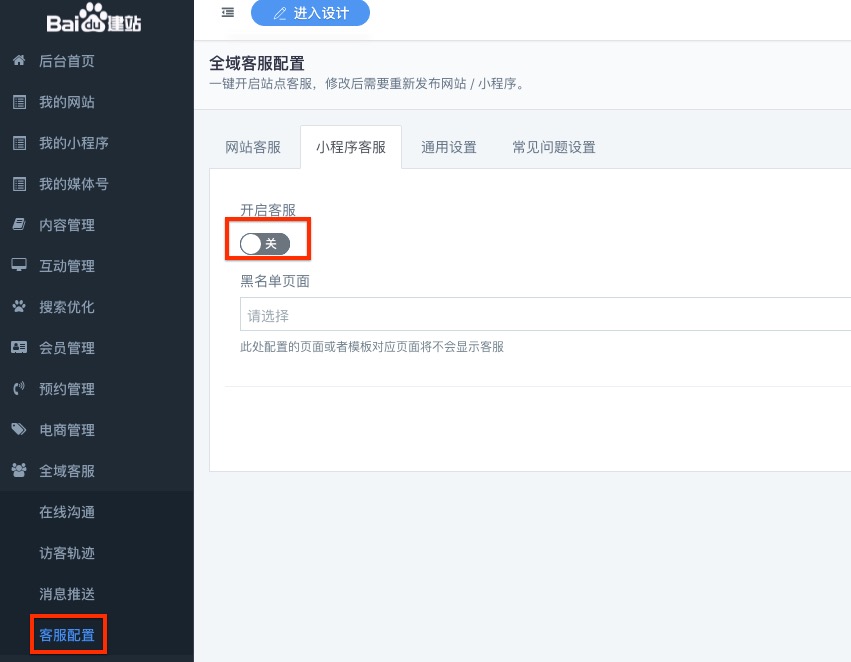Expand the 我的小程序 sidebar menu
This screenshot has width=851, height=662.
[73, 143]
